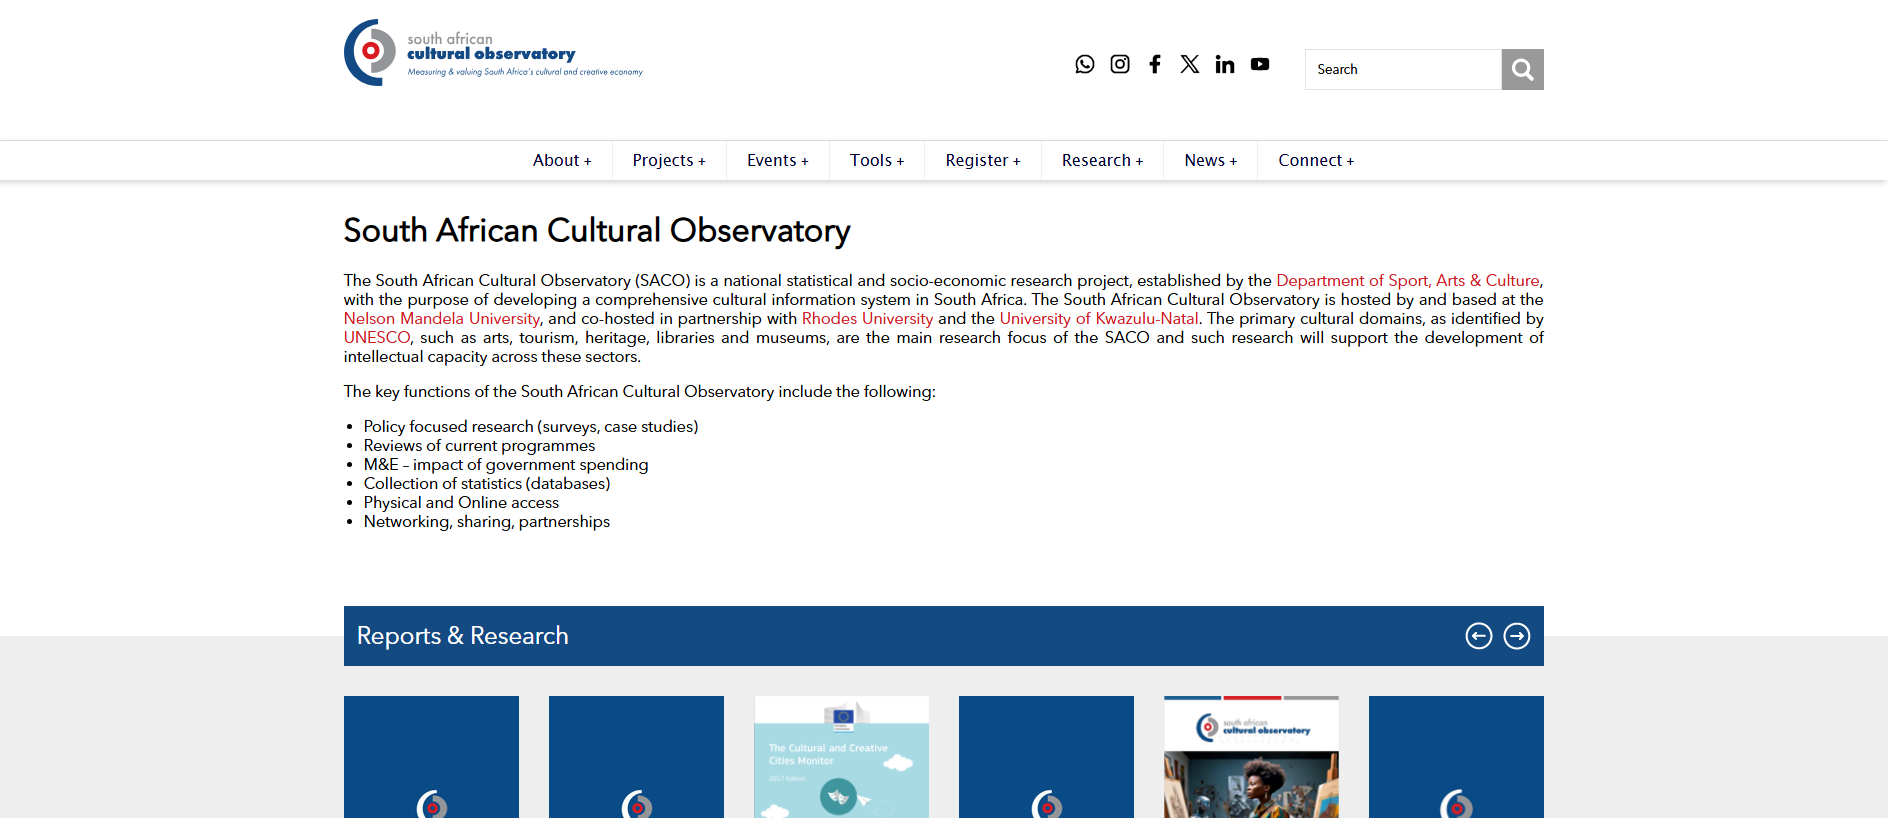Click the 'Physical and Online access' bullet
Image resolution: width=1888 pixels, height=818 pixels.
(x=461, y=503)
